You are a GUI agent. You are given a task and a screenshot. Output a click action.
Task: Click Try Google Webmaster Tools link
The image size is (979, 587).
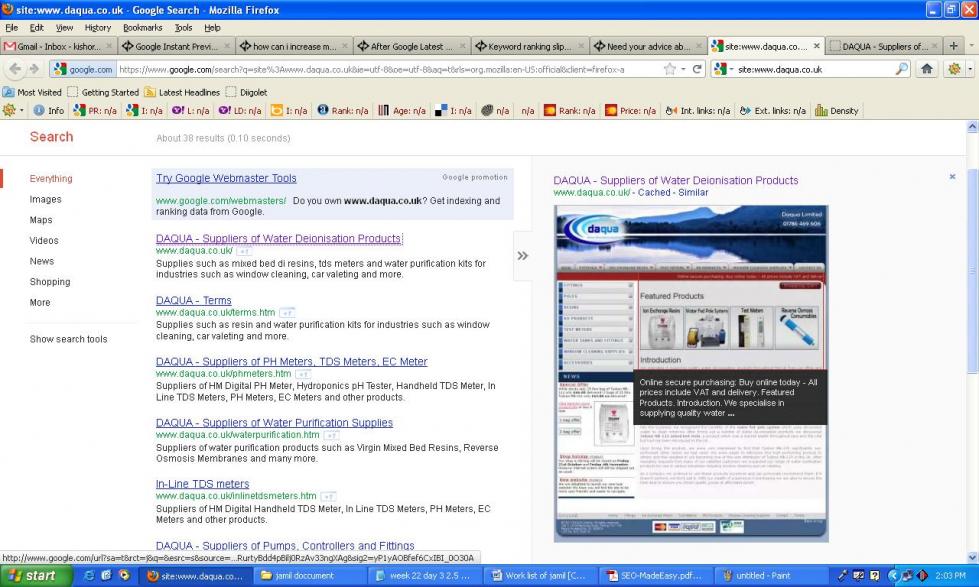pyautogui.click(x=226, y=178)
